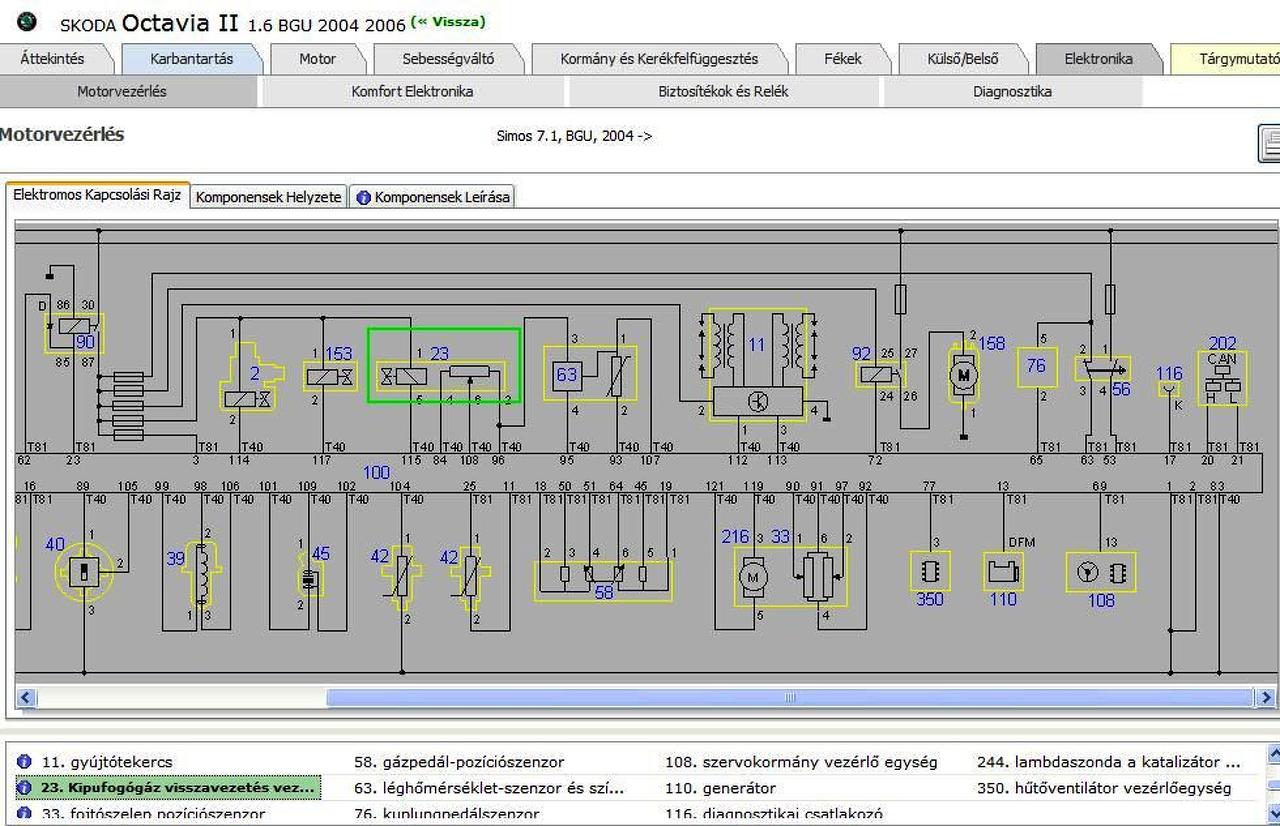The height and width of the screenshot is (826, 1280).
Task: Select component 350 symbol in the diagram
Action: (x=929, y=571)
